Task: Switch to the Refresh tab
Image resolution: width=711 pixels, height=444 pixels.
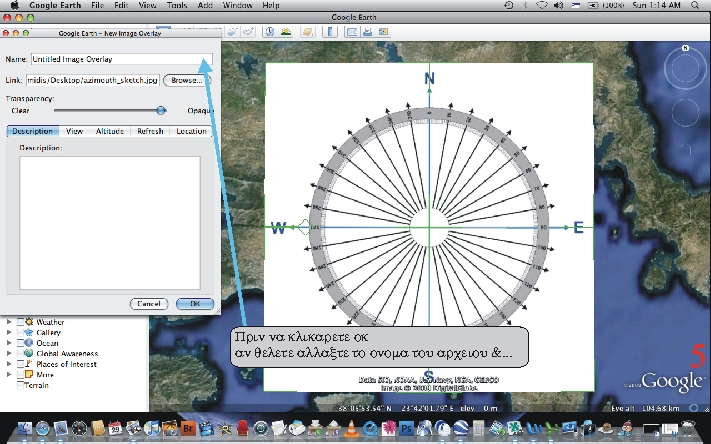Action: (150, 131)
